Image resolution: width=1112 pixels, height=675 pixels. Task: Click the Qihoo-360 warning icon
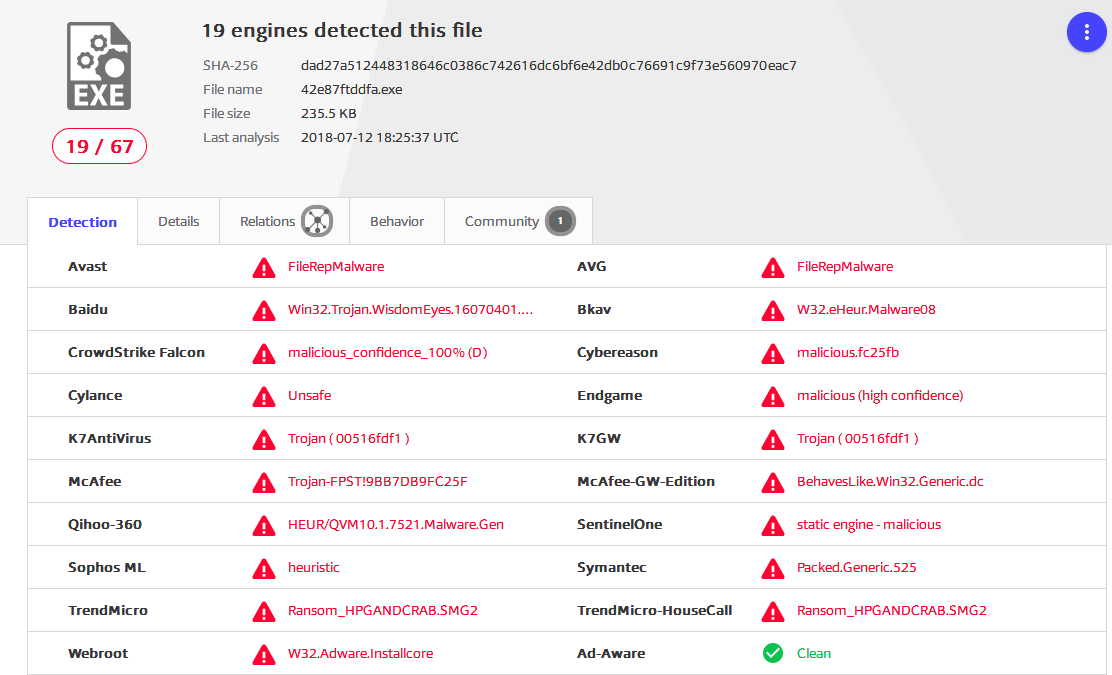[x=264, y=526]
